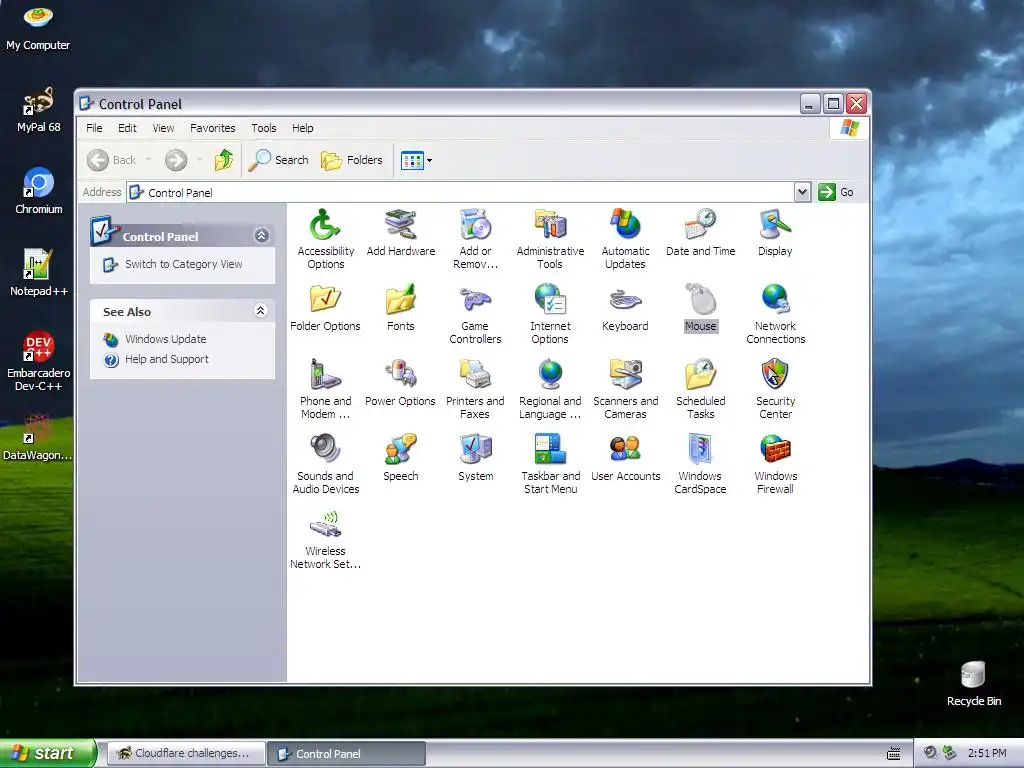Click the address bar field
The width and height of the screenshot is (1024, 768).
pos(460,193)
